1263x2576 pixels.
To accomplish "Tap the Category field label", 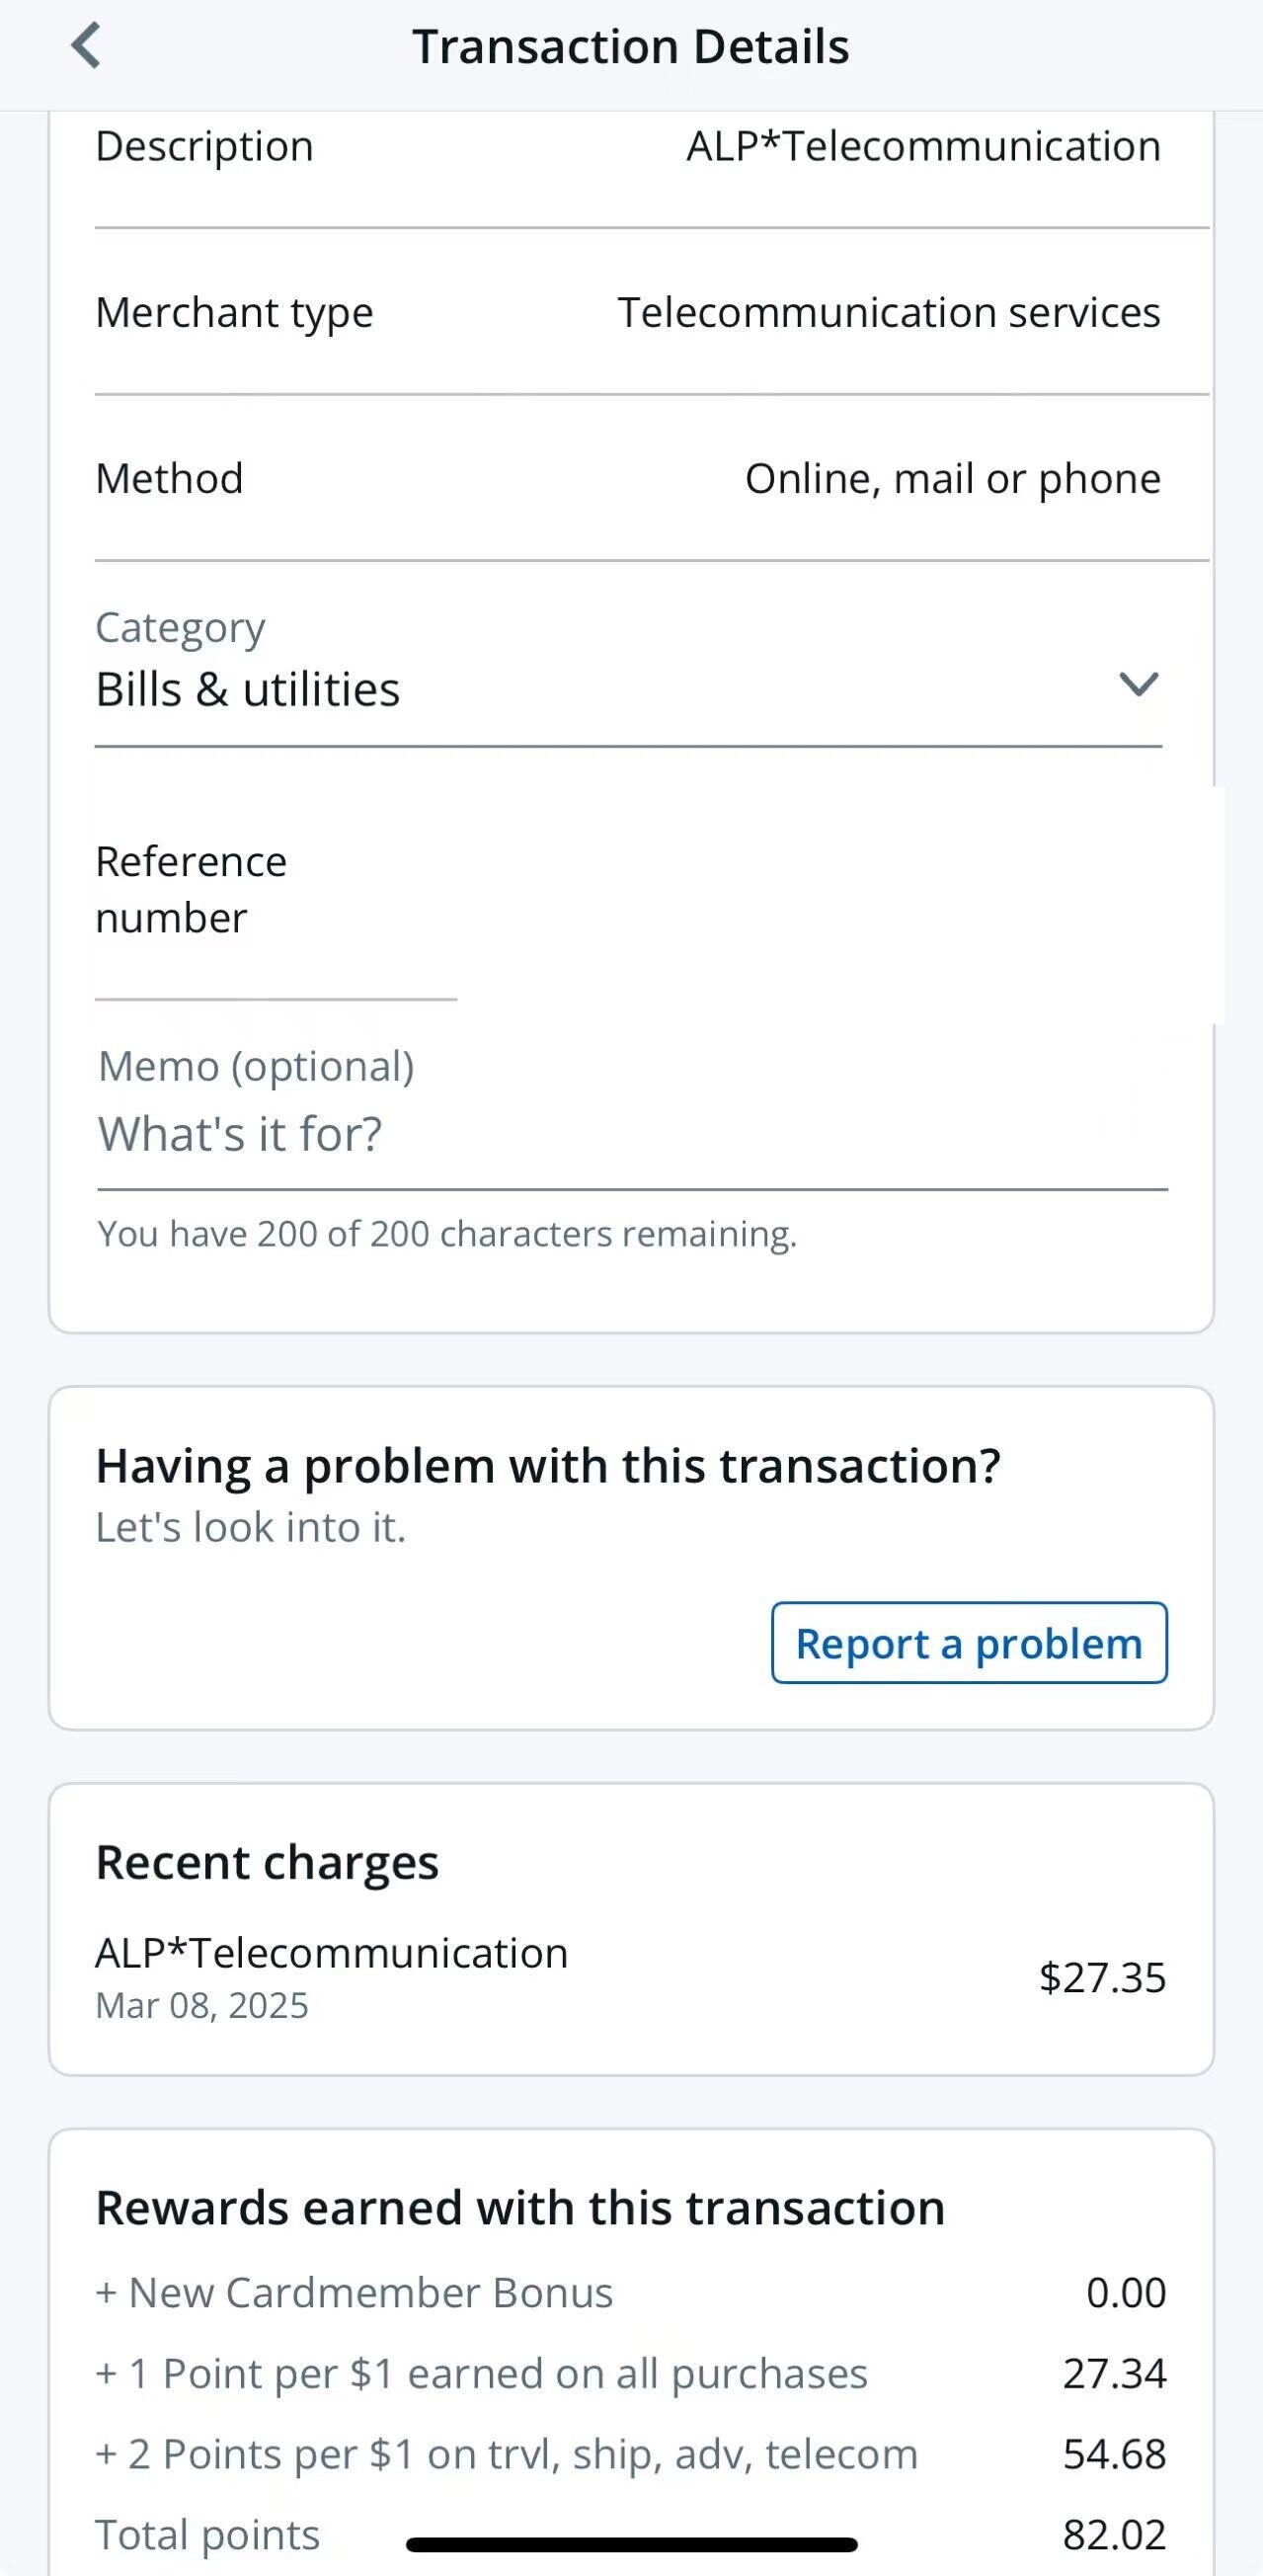I will coord(180,628).
